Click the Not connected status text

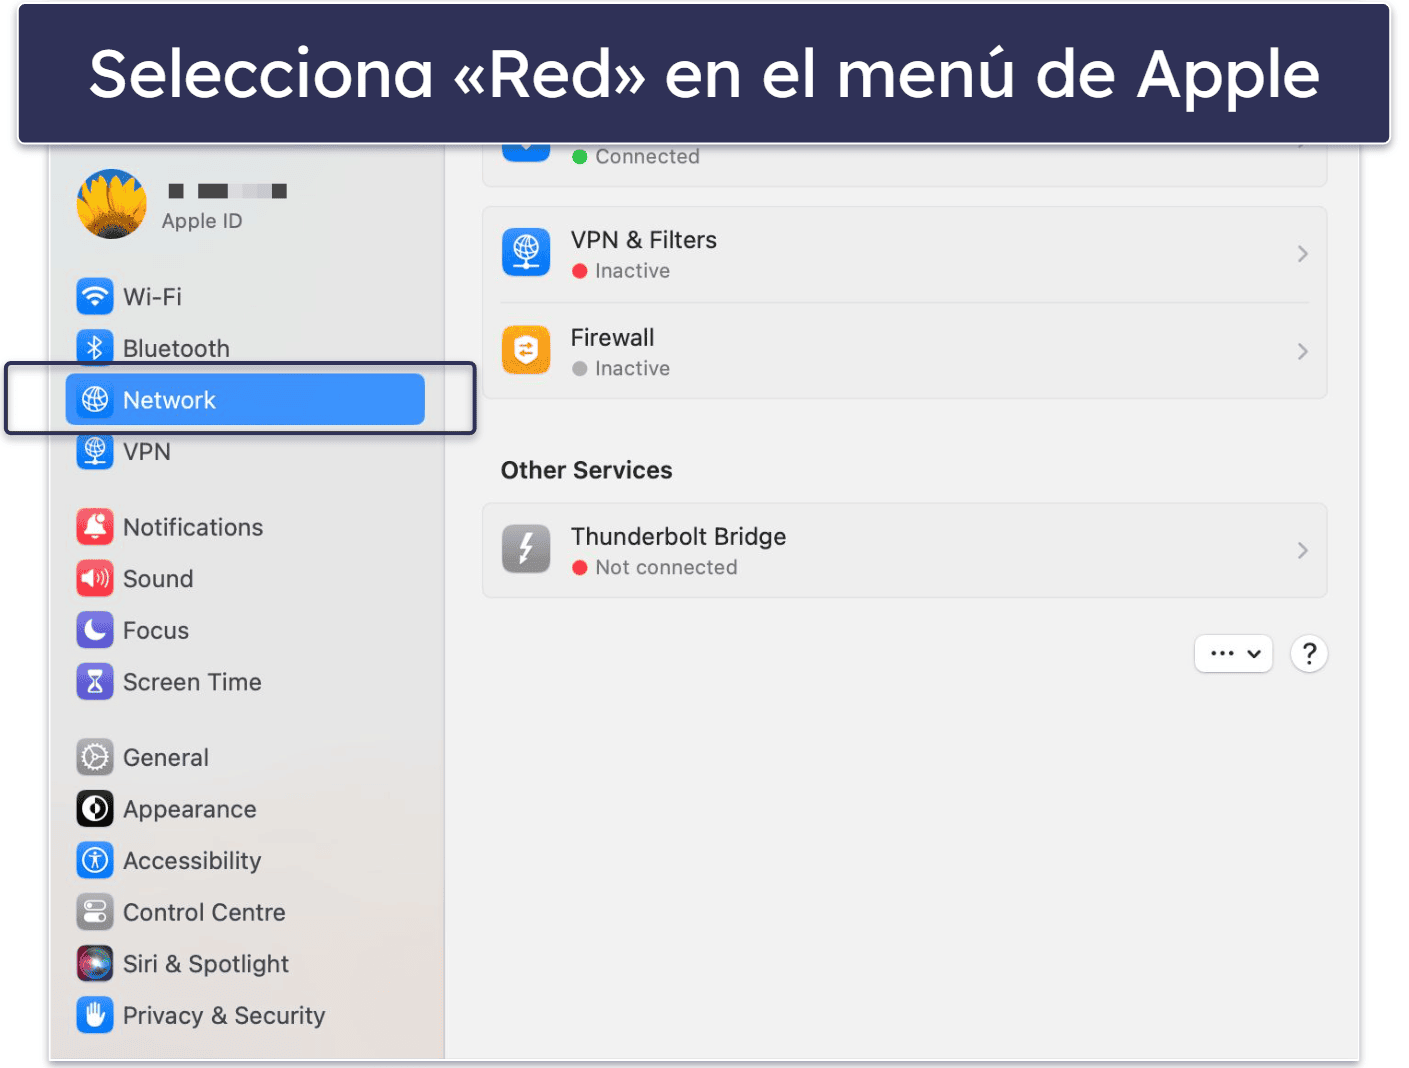point(666,568)
